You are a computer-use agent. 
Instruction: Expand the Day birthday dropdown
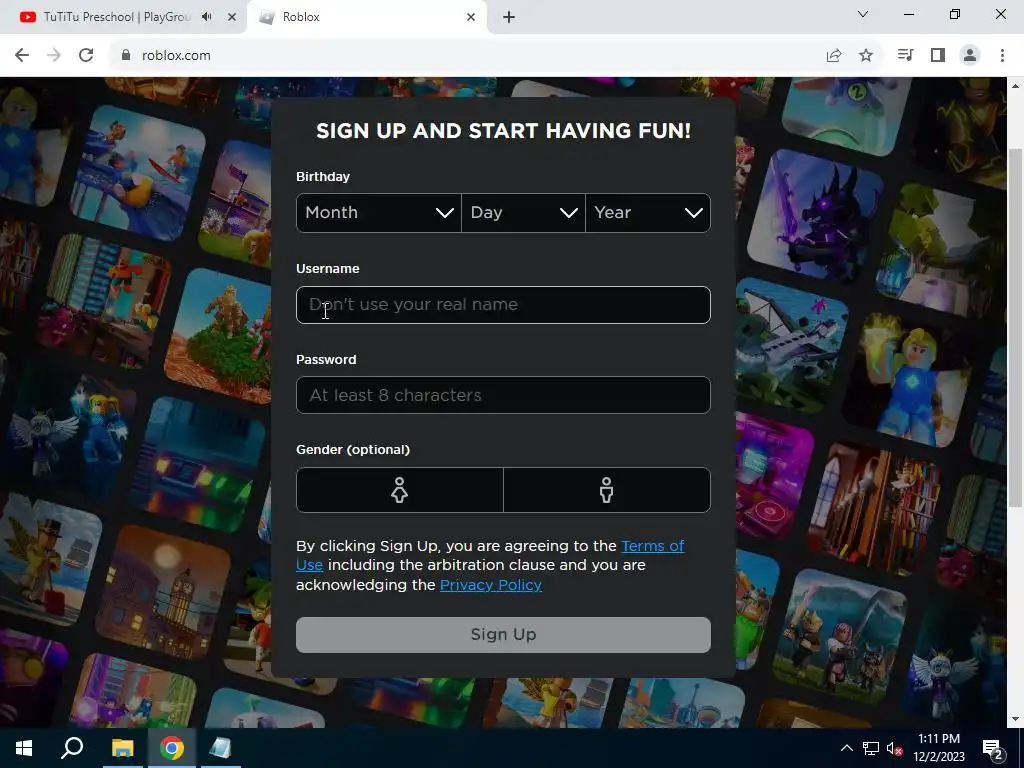tap(523, 213)
